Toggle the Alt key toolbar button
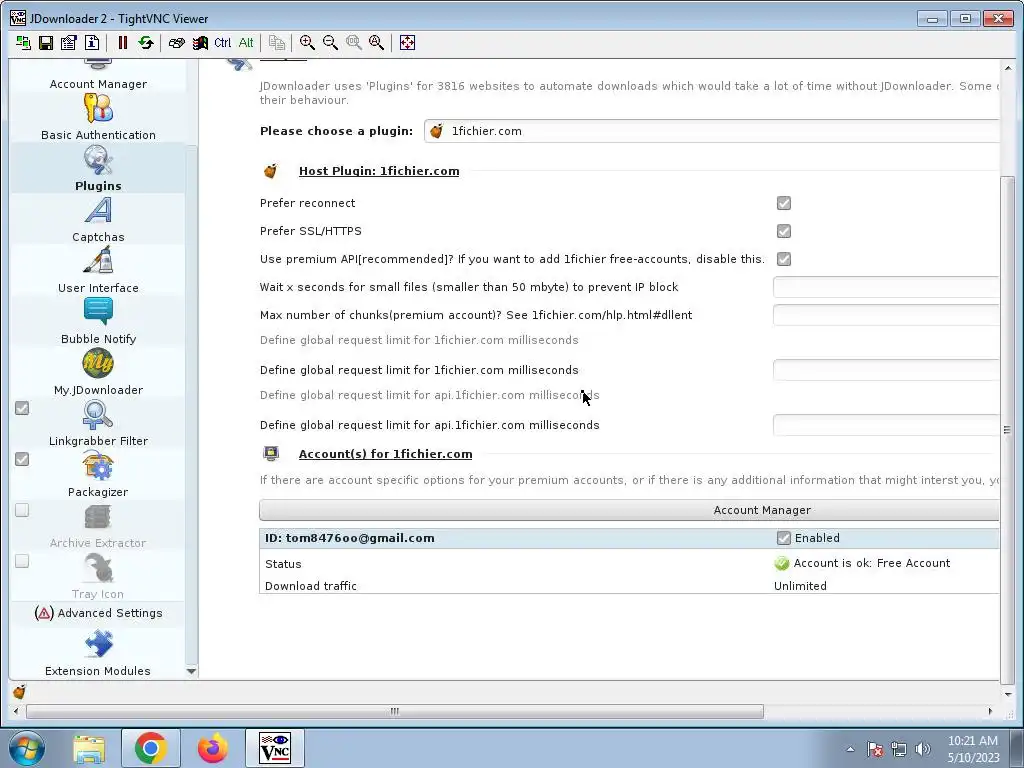Screen dimensions: 1024x768 246,43
